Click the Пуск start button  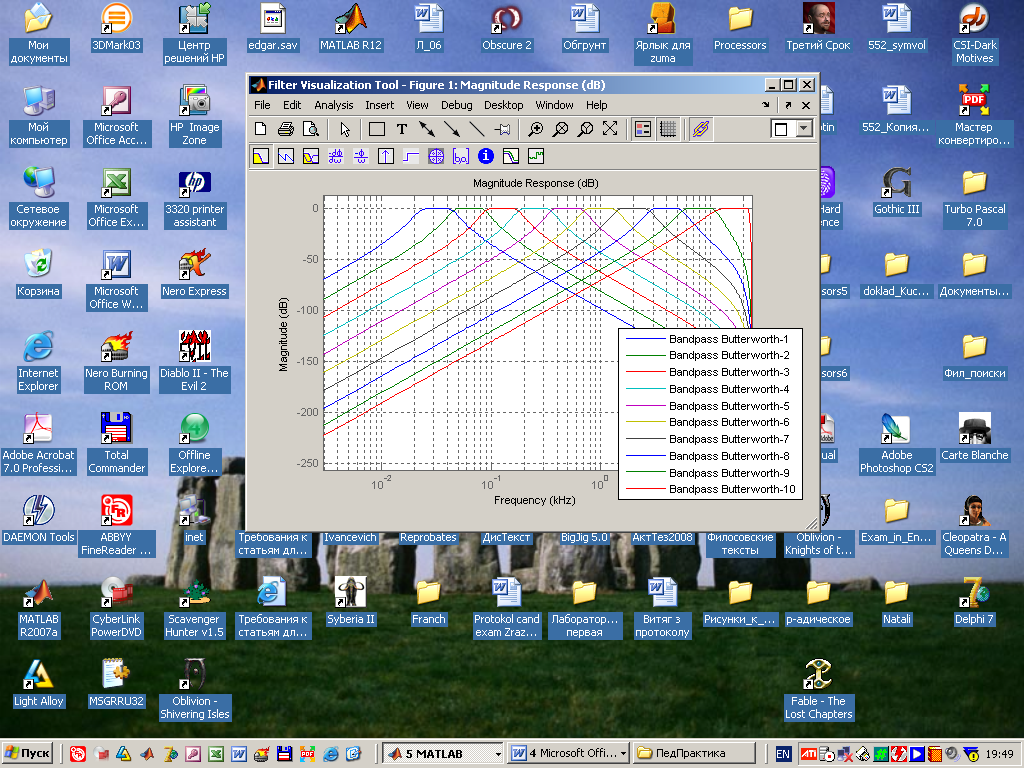pos(28,754)
